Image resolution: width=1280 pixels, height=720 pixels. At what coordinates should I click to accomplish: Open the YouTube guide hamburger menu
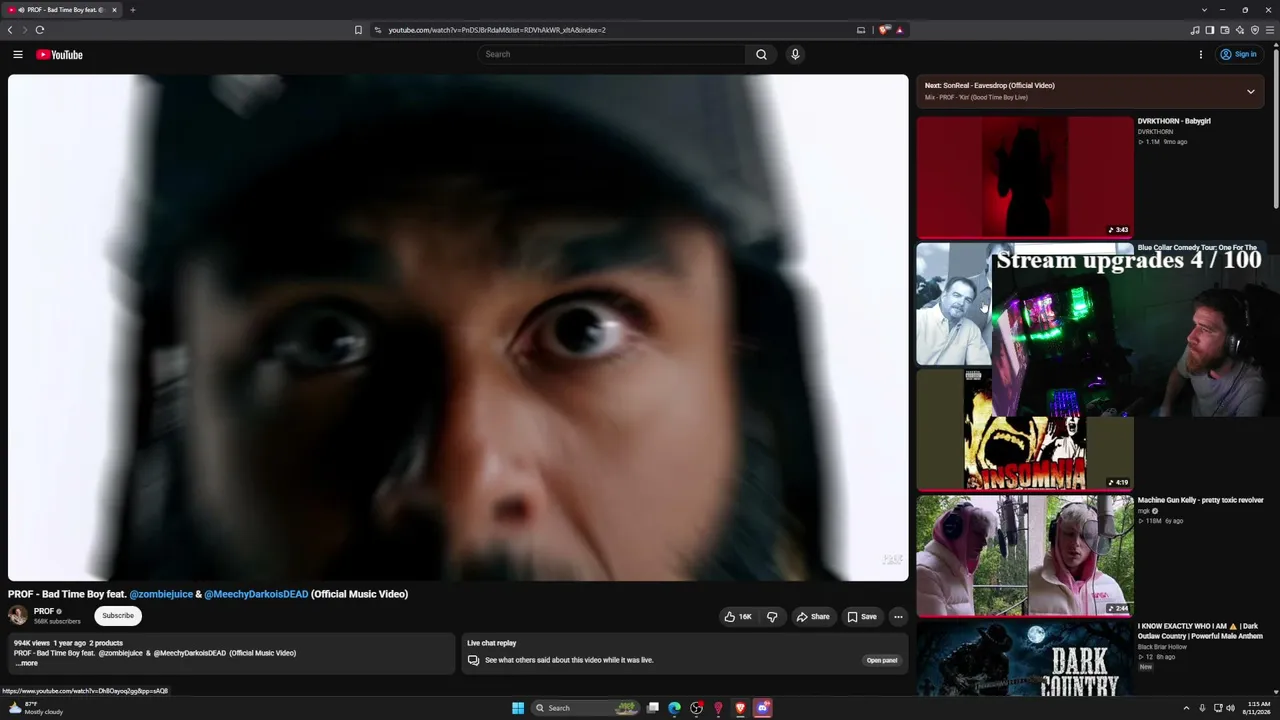coord(18,55)
